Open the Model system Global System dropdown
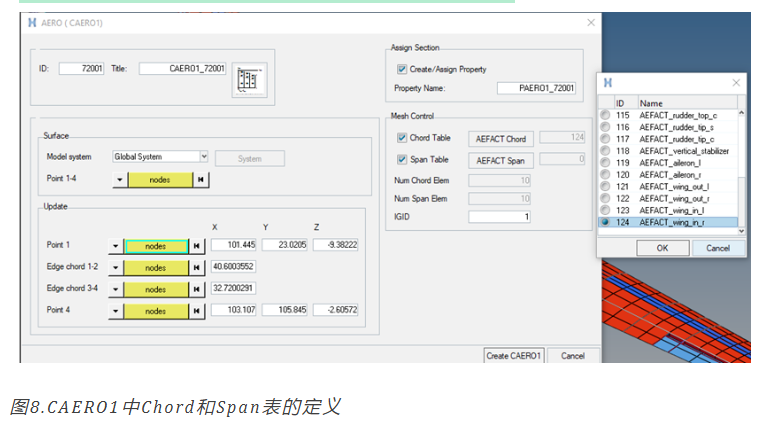This screenshot has width=772, height=425. coord(204,157)
